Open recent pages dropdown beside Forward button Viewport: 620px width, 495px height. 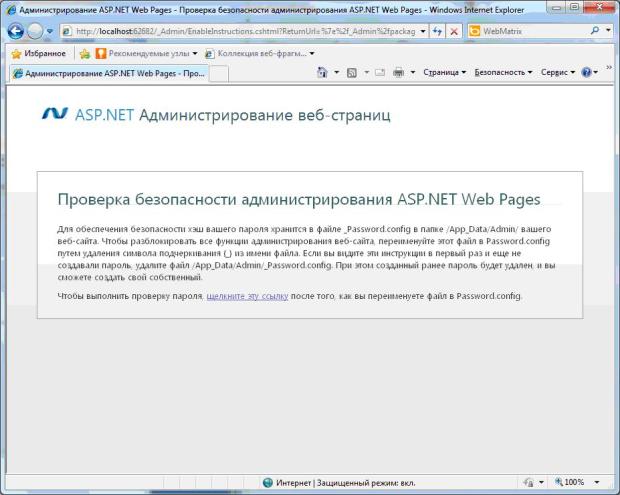(49, 31)
